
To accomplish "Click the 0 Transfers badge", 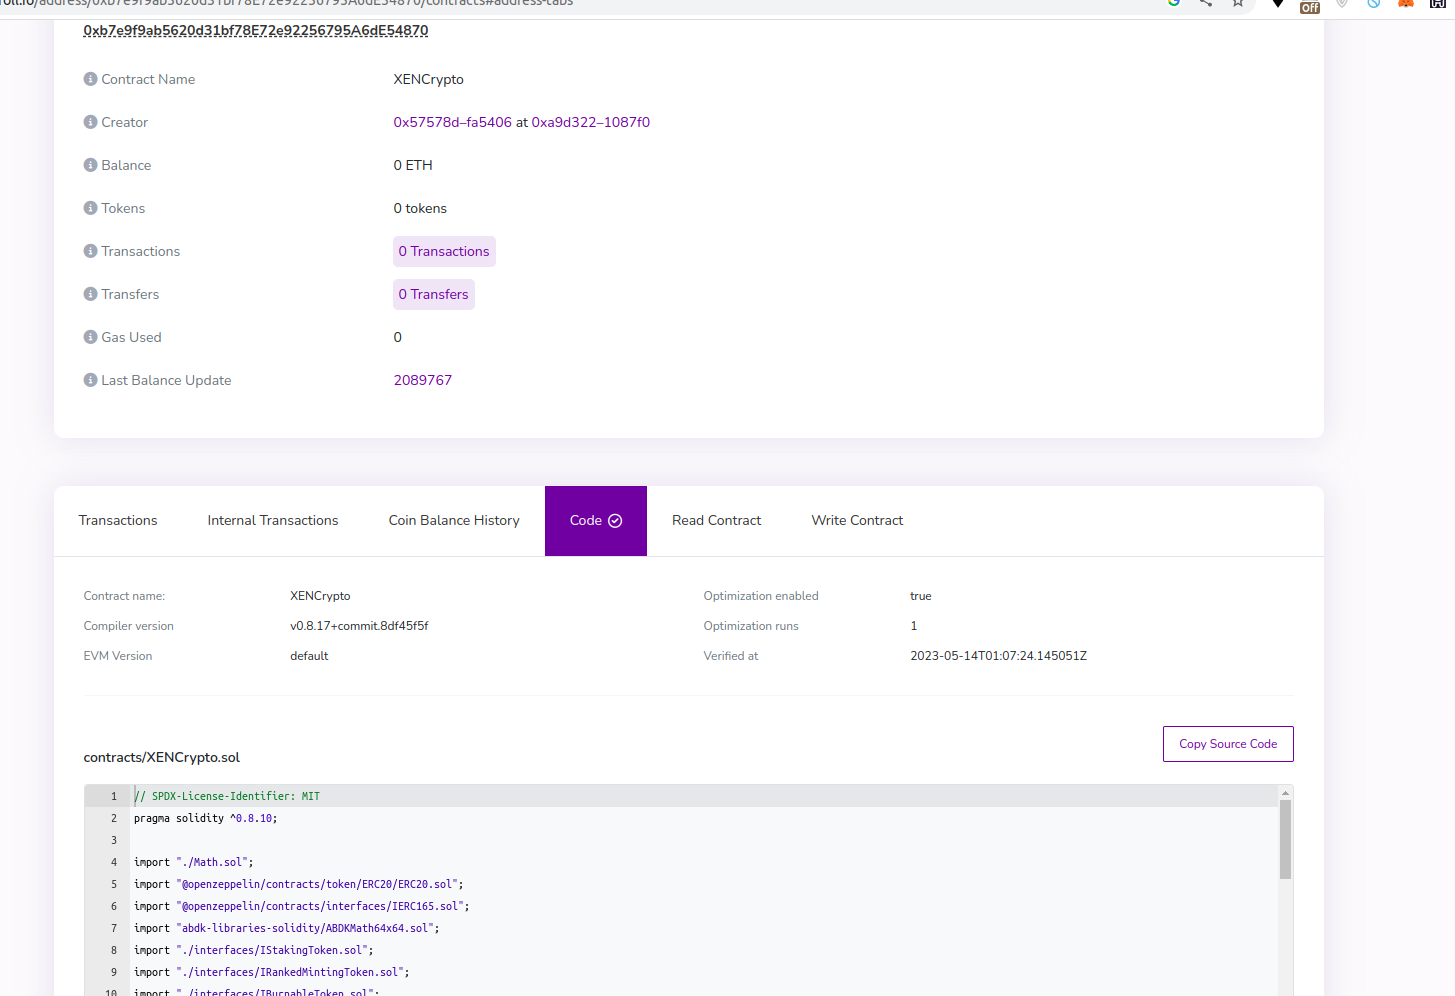I will click(x=433, y=294).
